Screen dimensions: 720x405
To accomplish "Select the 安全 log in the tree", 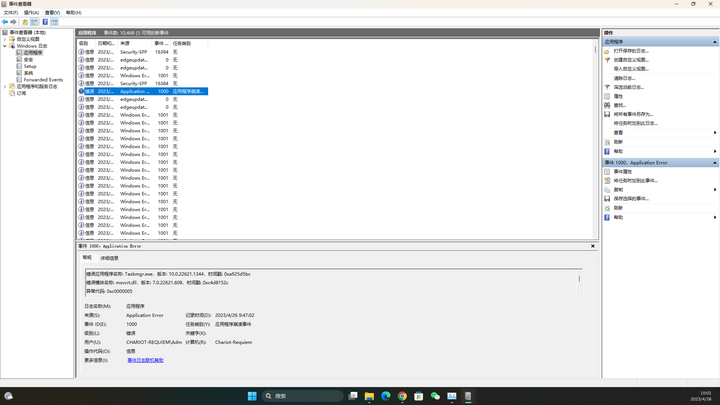I will (28, 59).
